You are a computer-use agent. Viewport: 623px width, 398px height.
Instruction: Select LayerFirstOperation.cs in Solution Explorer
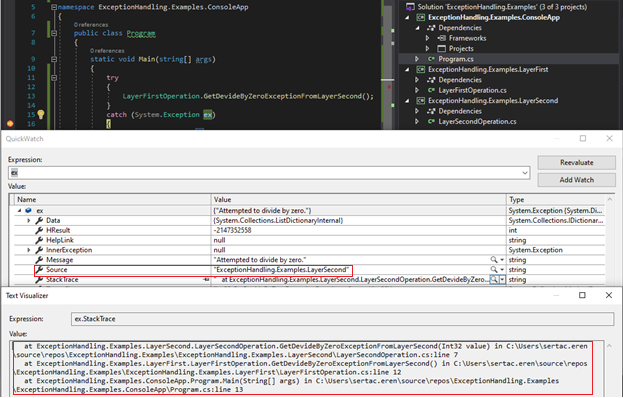click(472, 90)
